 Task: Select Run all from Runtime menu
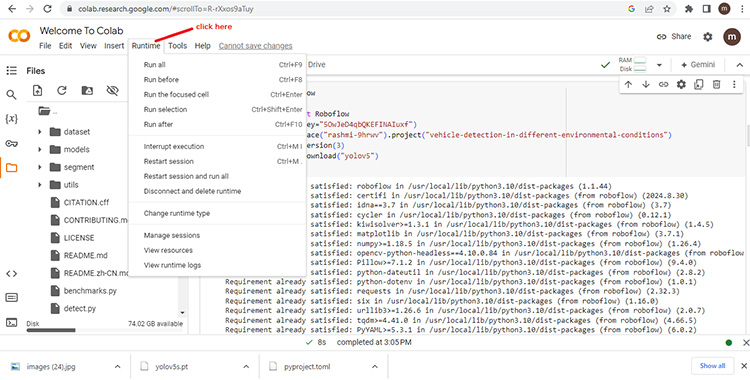click(x=218, y=65)
